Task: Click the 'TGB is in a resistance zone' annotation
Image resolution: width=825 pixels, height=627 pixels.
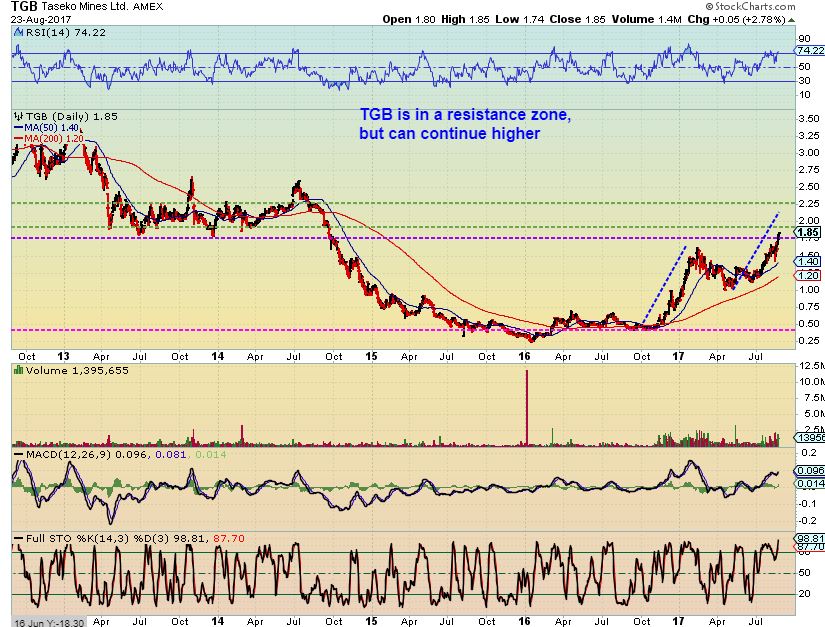Action: [x=465, y=115]
